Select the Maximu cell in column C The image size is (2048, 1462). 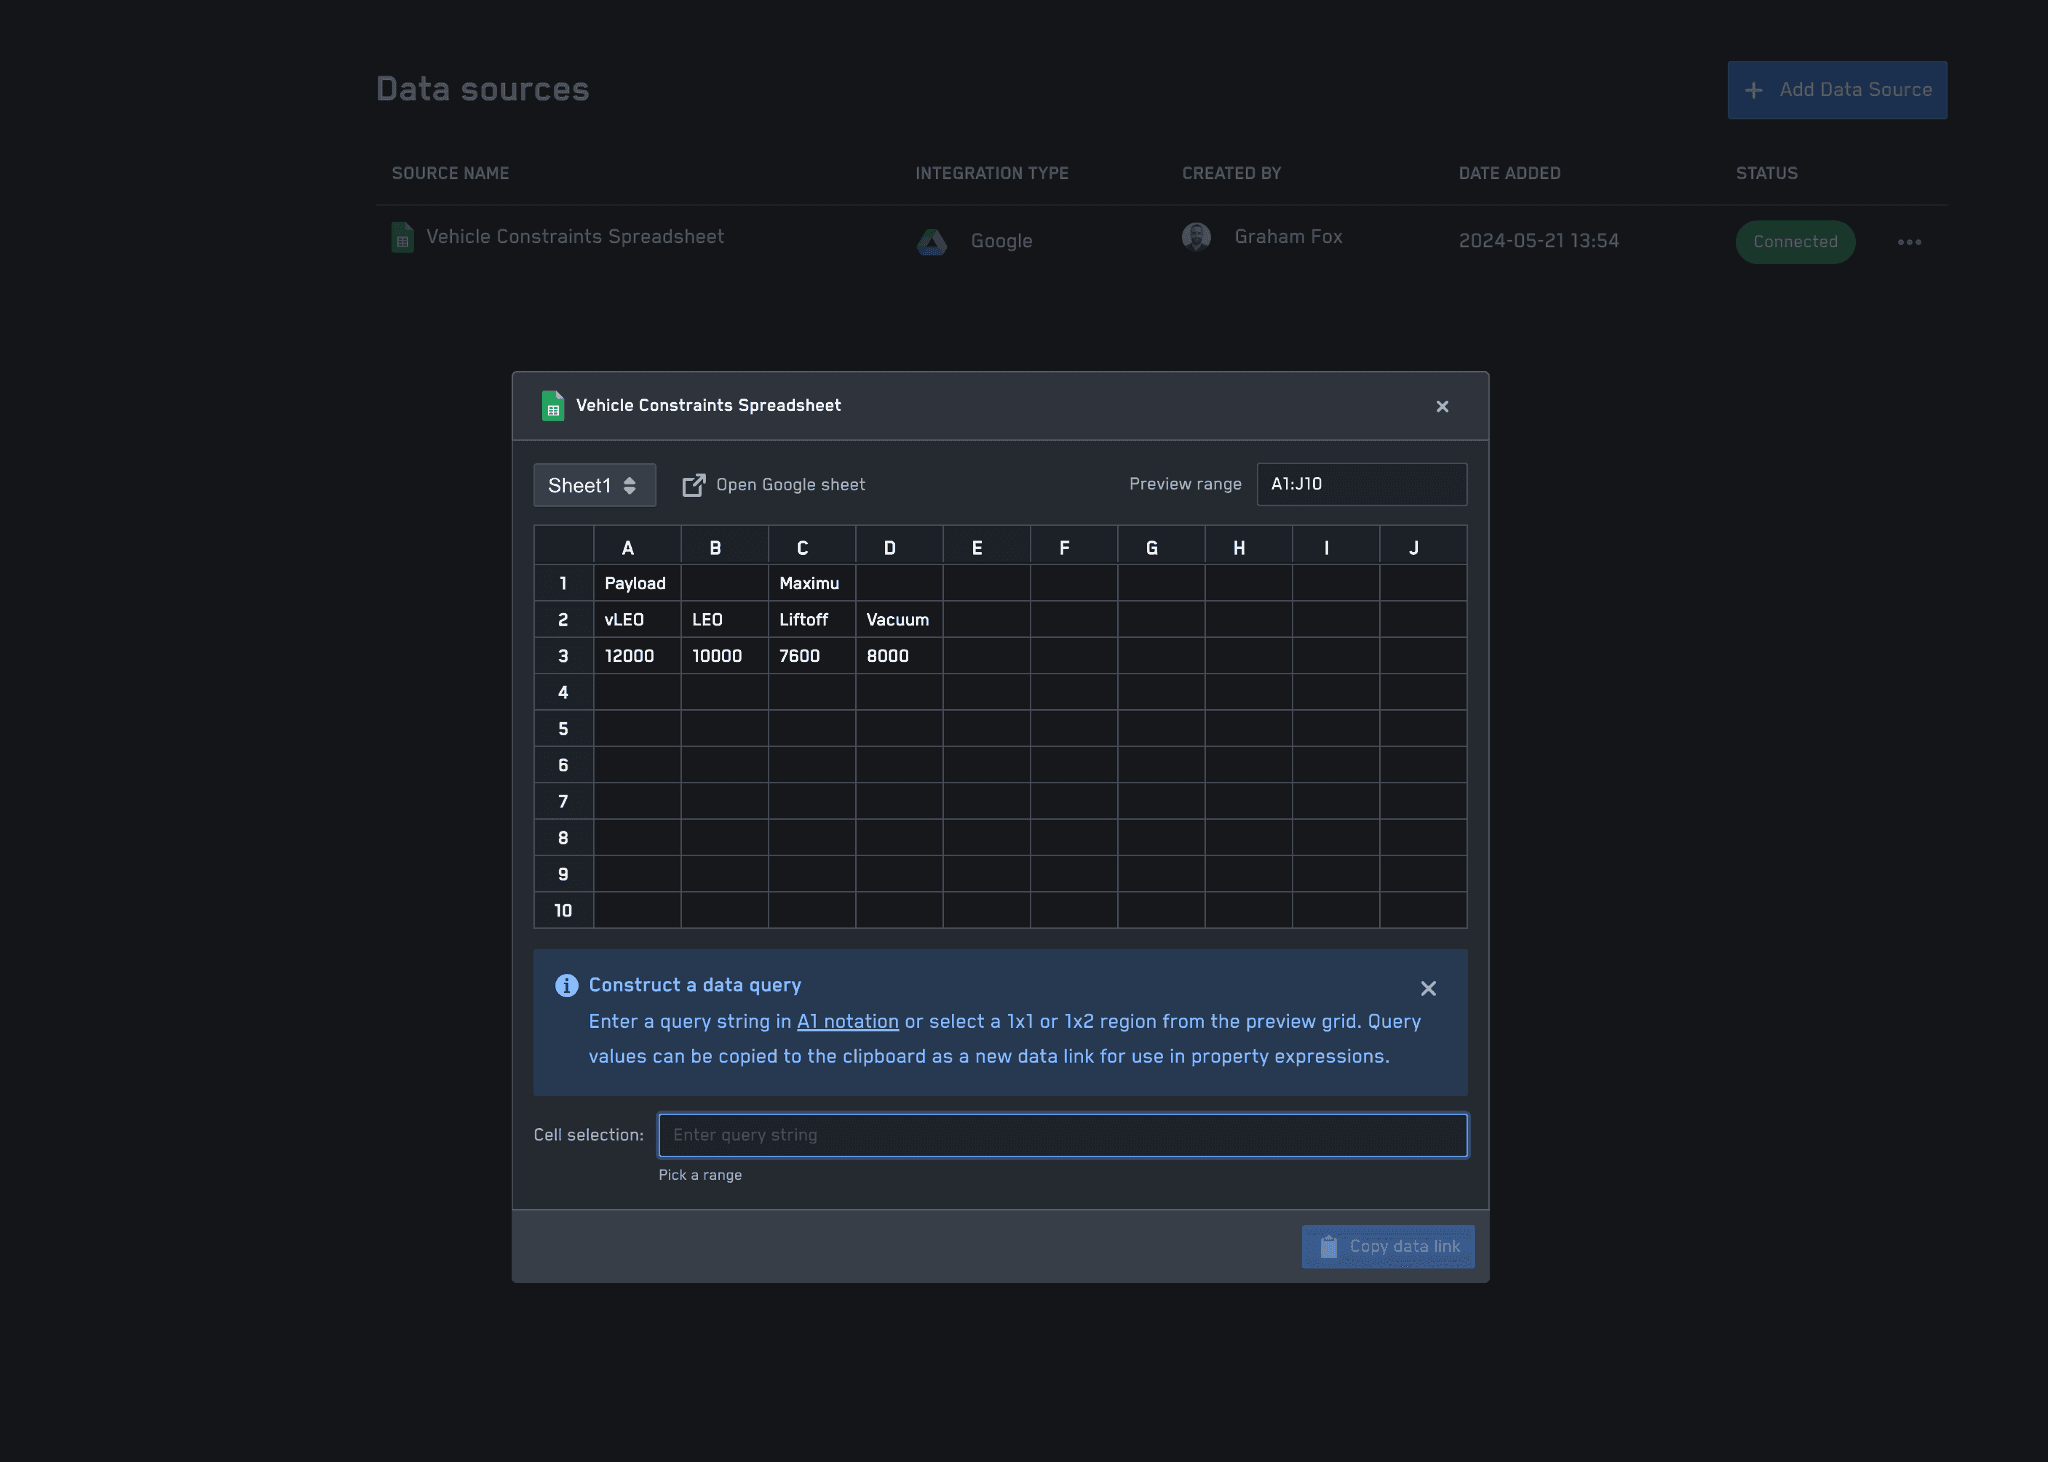(812, 583)
